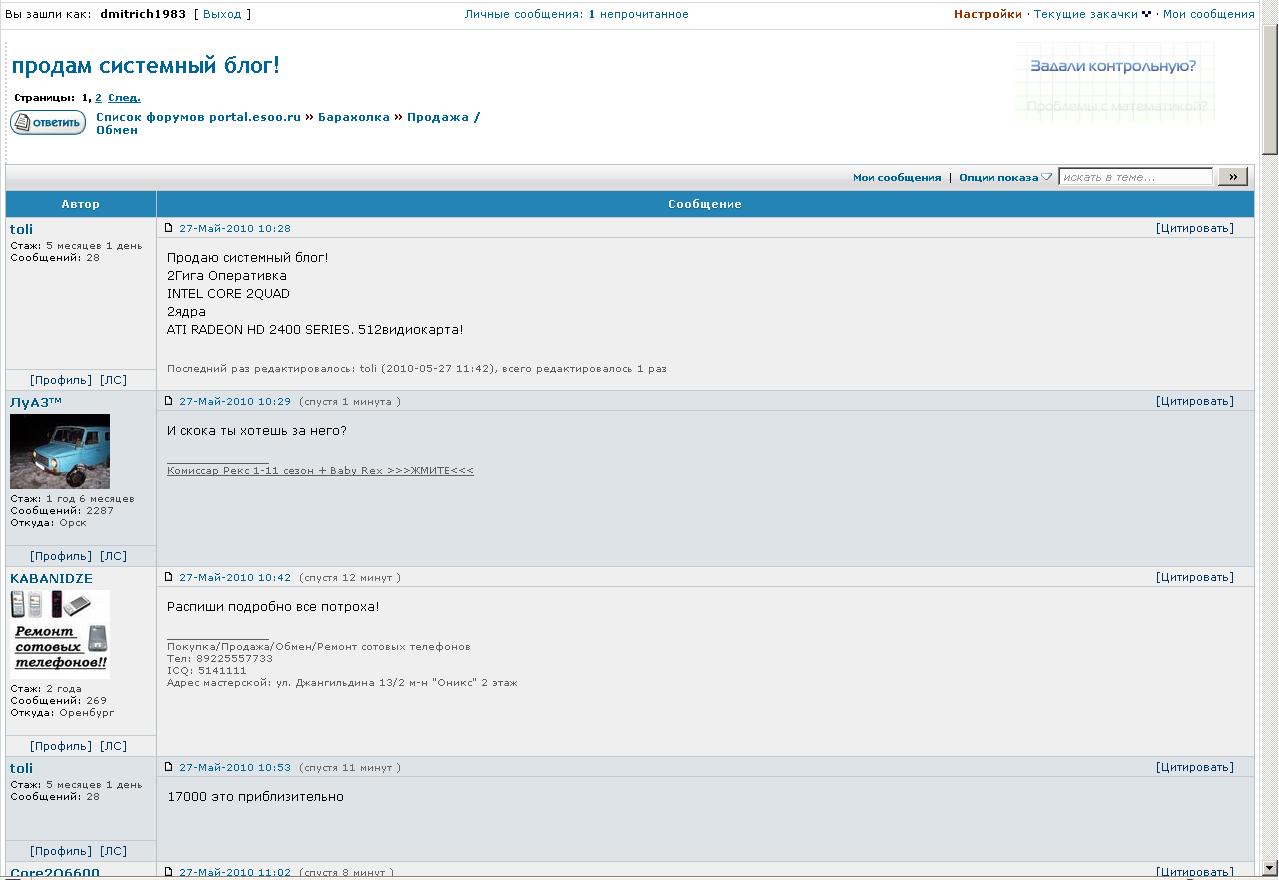Click the post icon beside 27-Май-2010 10:29

coord(169,401)
